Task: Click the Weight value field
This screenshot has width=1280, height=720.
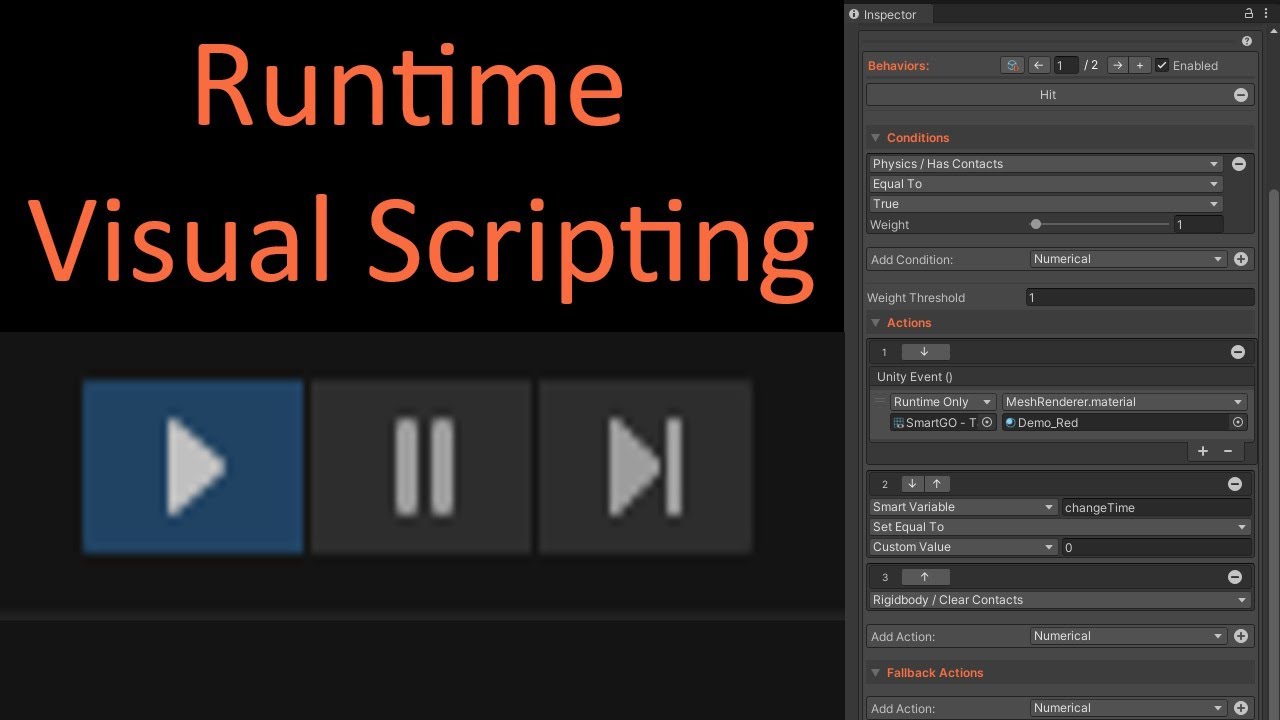Action: (1198, 225)
